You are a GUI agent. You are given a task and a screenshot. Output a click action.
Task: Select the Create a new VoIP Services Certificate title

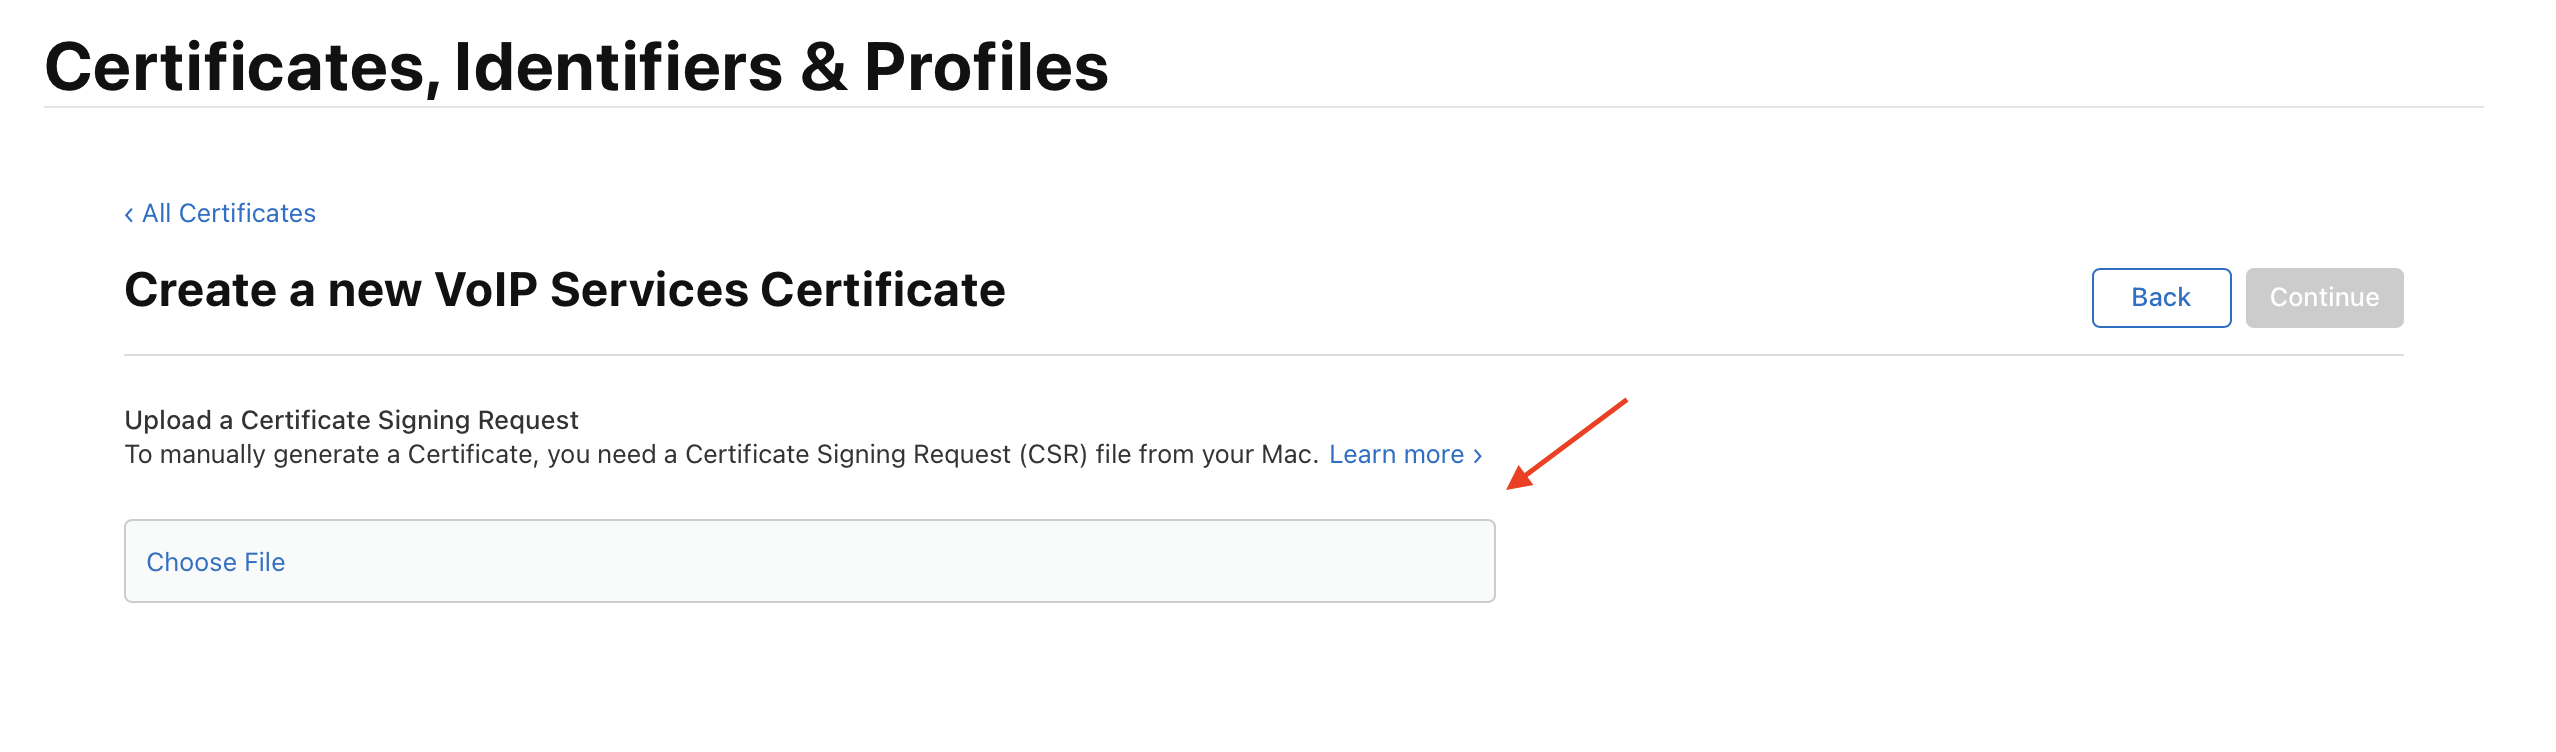tap(565, 291)
